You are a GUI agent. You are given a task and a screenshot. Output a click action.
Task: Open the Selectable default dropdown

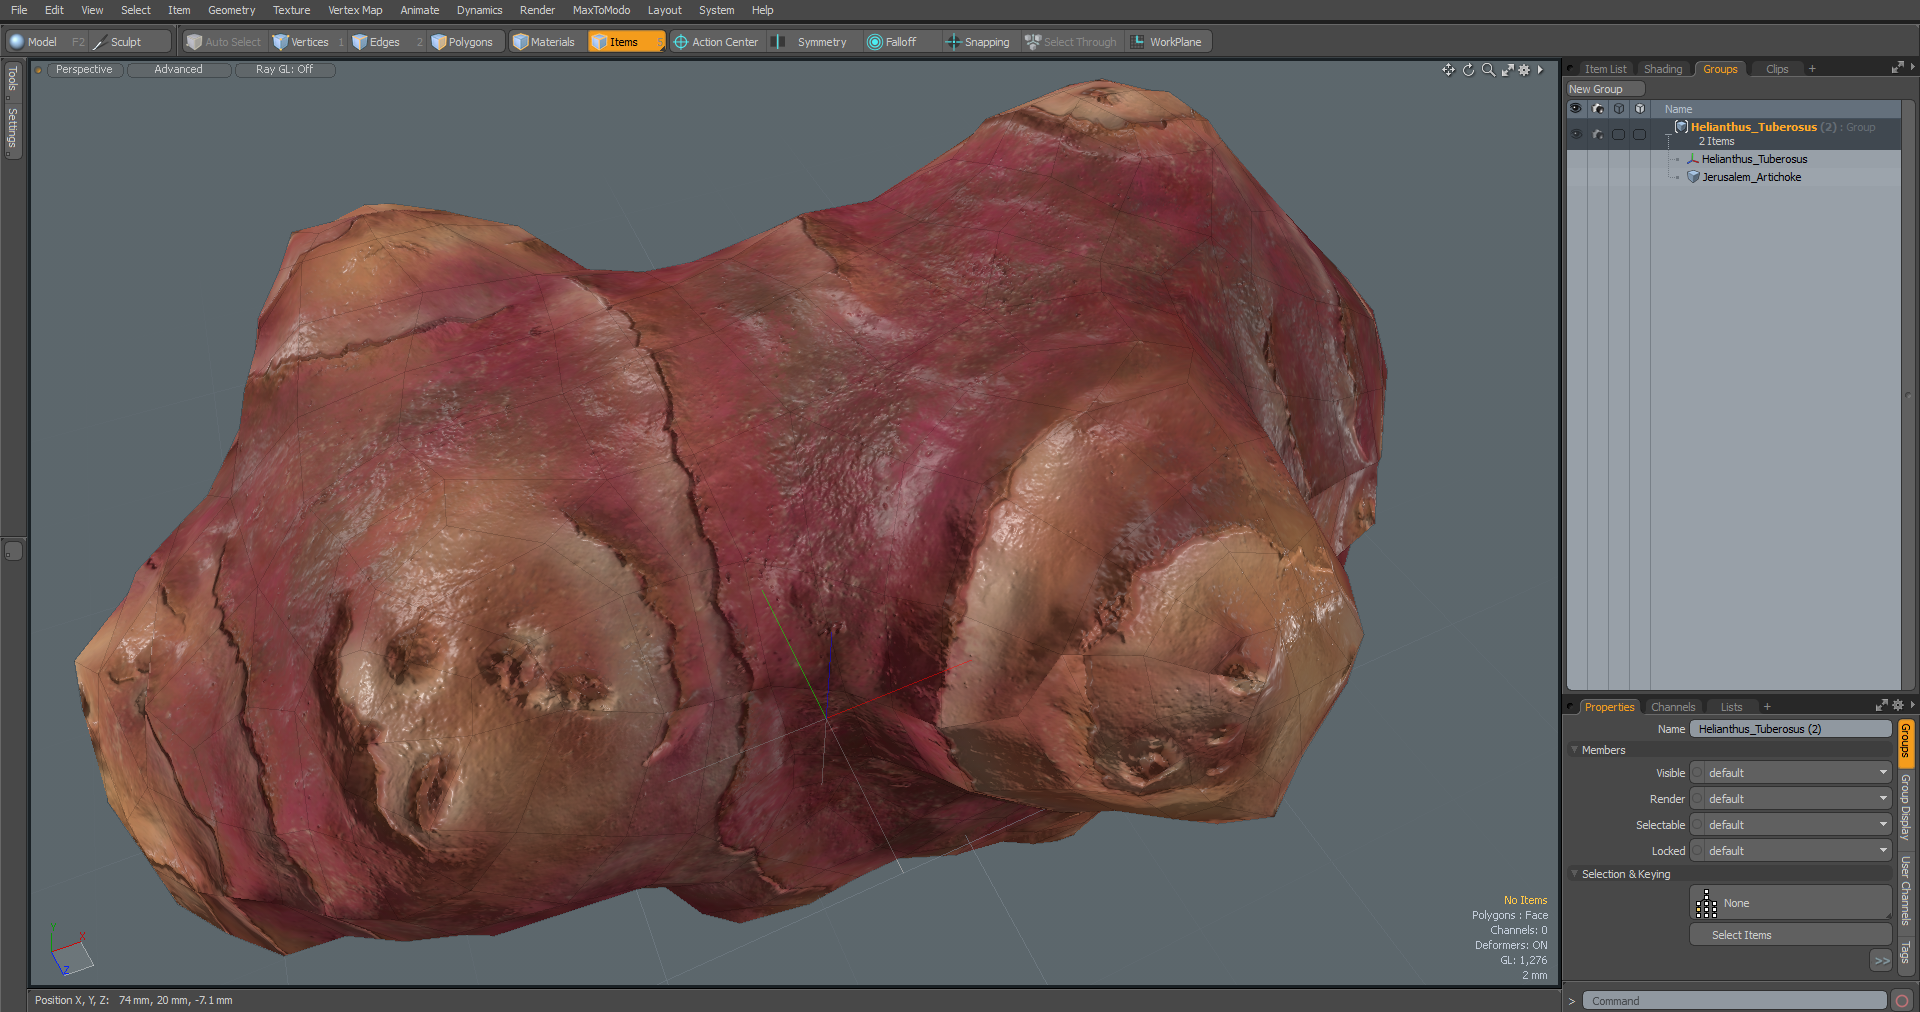pyautogui.click(x=1797, y=825)
